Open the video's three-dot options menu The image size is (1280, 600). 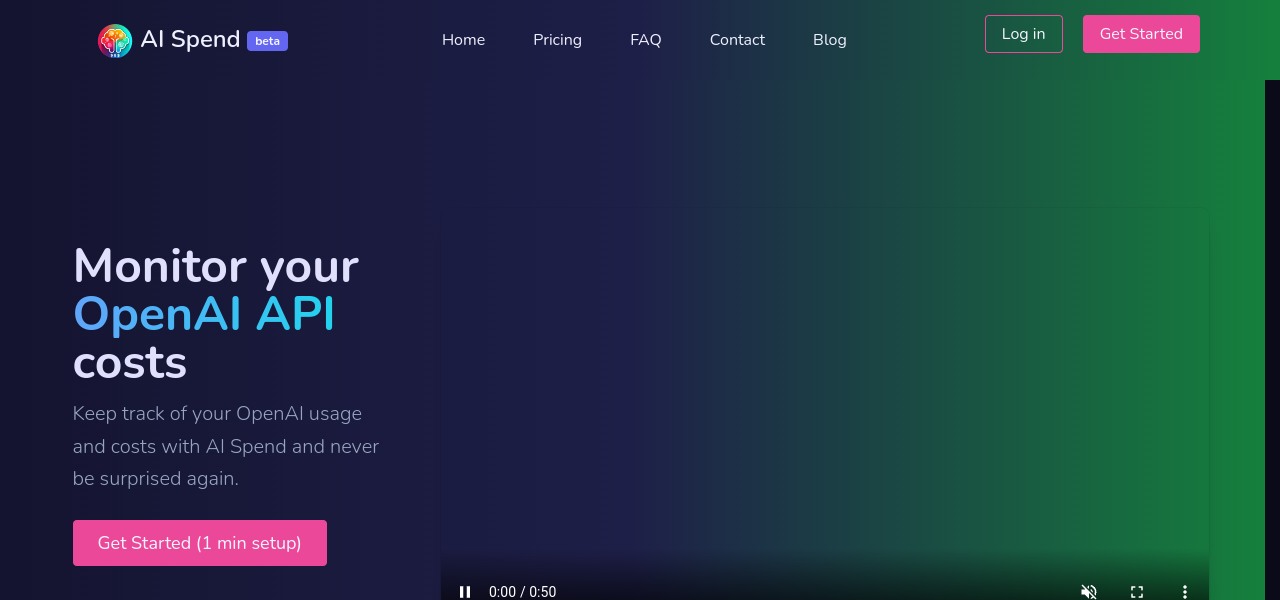tap(1185, 591)
